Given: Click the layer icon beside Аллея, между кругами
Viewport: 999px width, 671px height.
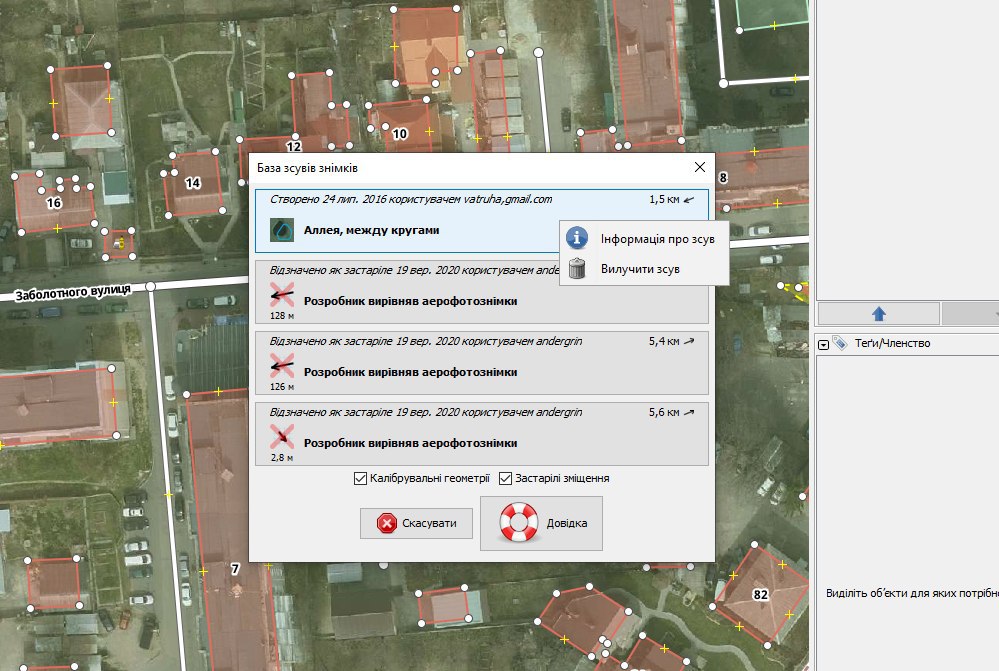Looking at the screenshot, I should point(282,230).
